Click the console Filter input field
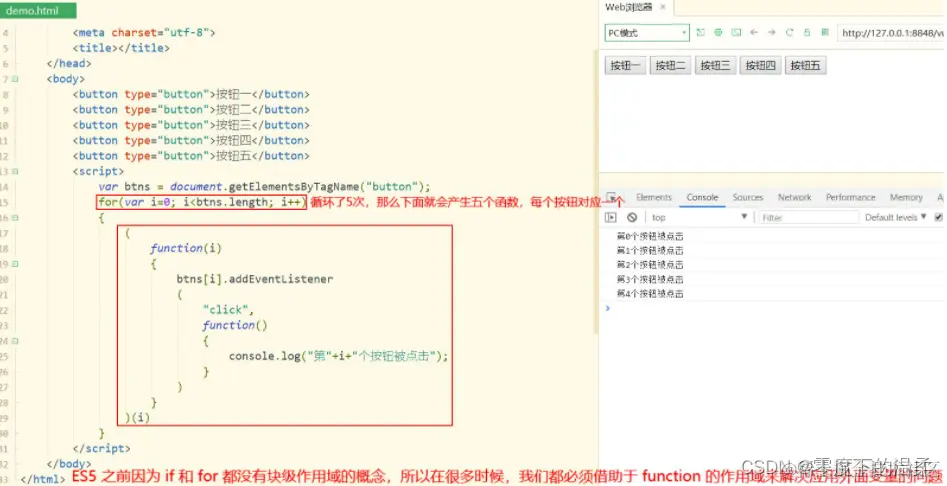The image size is (947, 486). [x=808, y=217]
